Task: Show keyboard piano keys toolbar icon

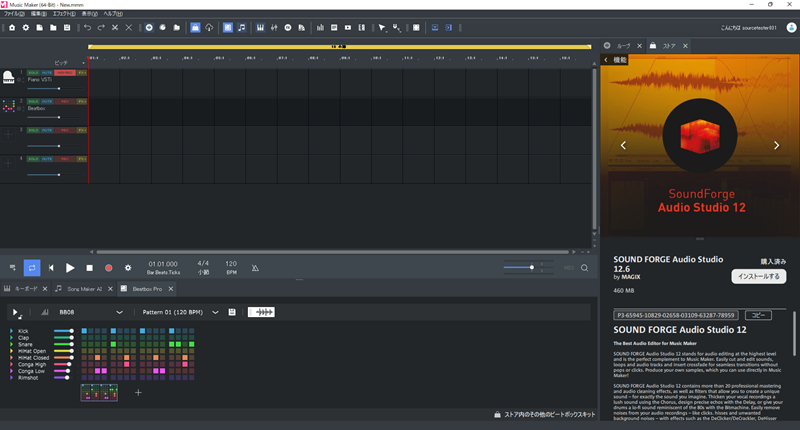Action: click(260, 28)
